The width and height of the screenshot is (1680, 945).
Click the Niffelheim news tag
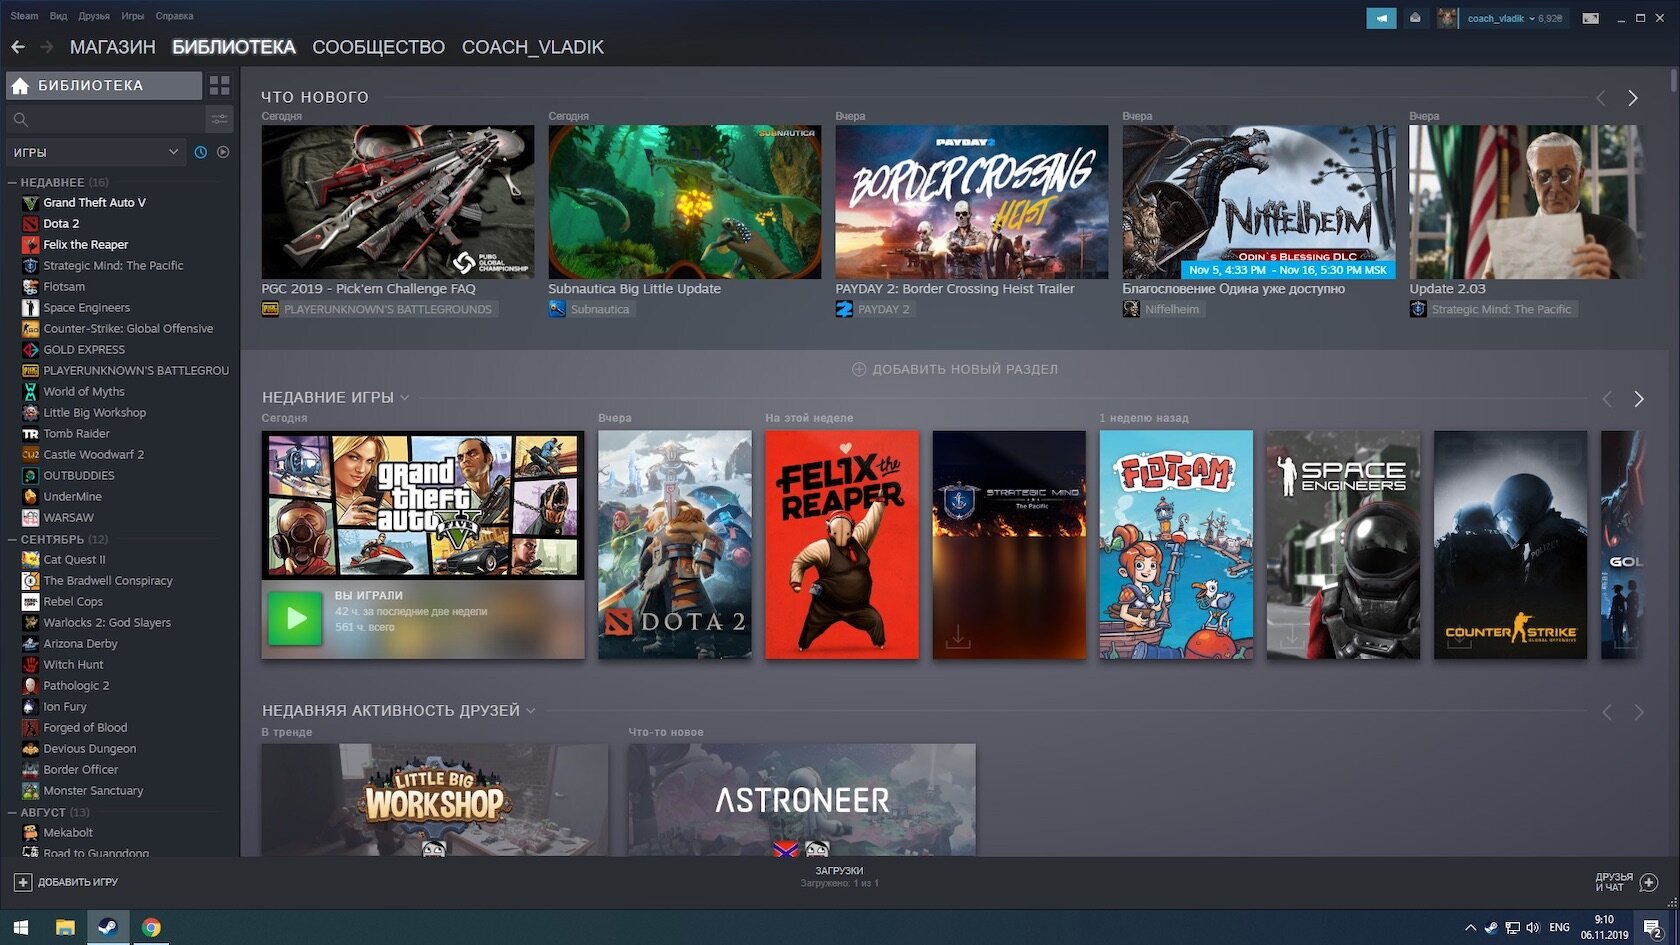pyautogui.click(x=1162, y=309)
